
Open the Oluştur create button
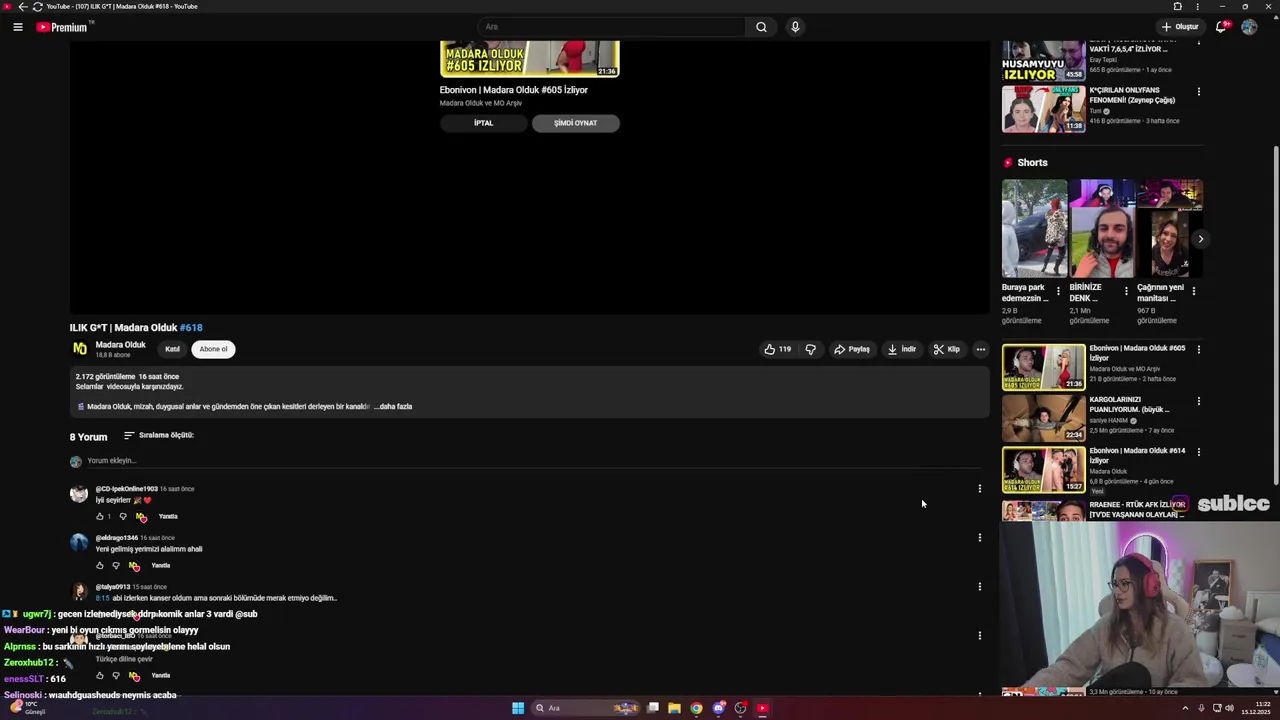coord(1180,27)
